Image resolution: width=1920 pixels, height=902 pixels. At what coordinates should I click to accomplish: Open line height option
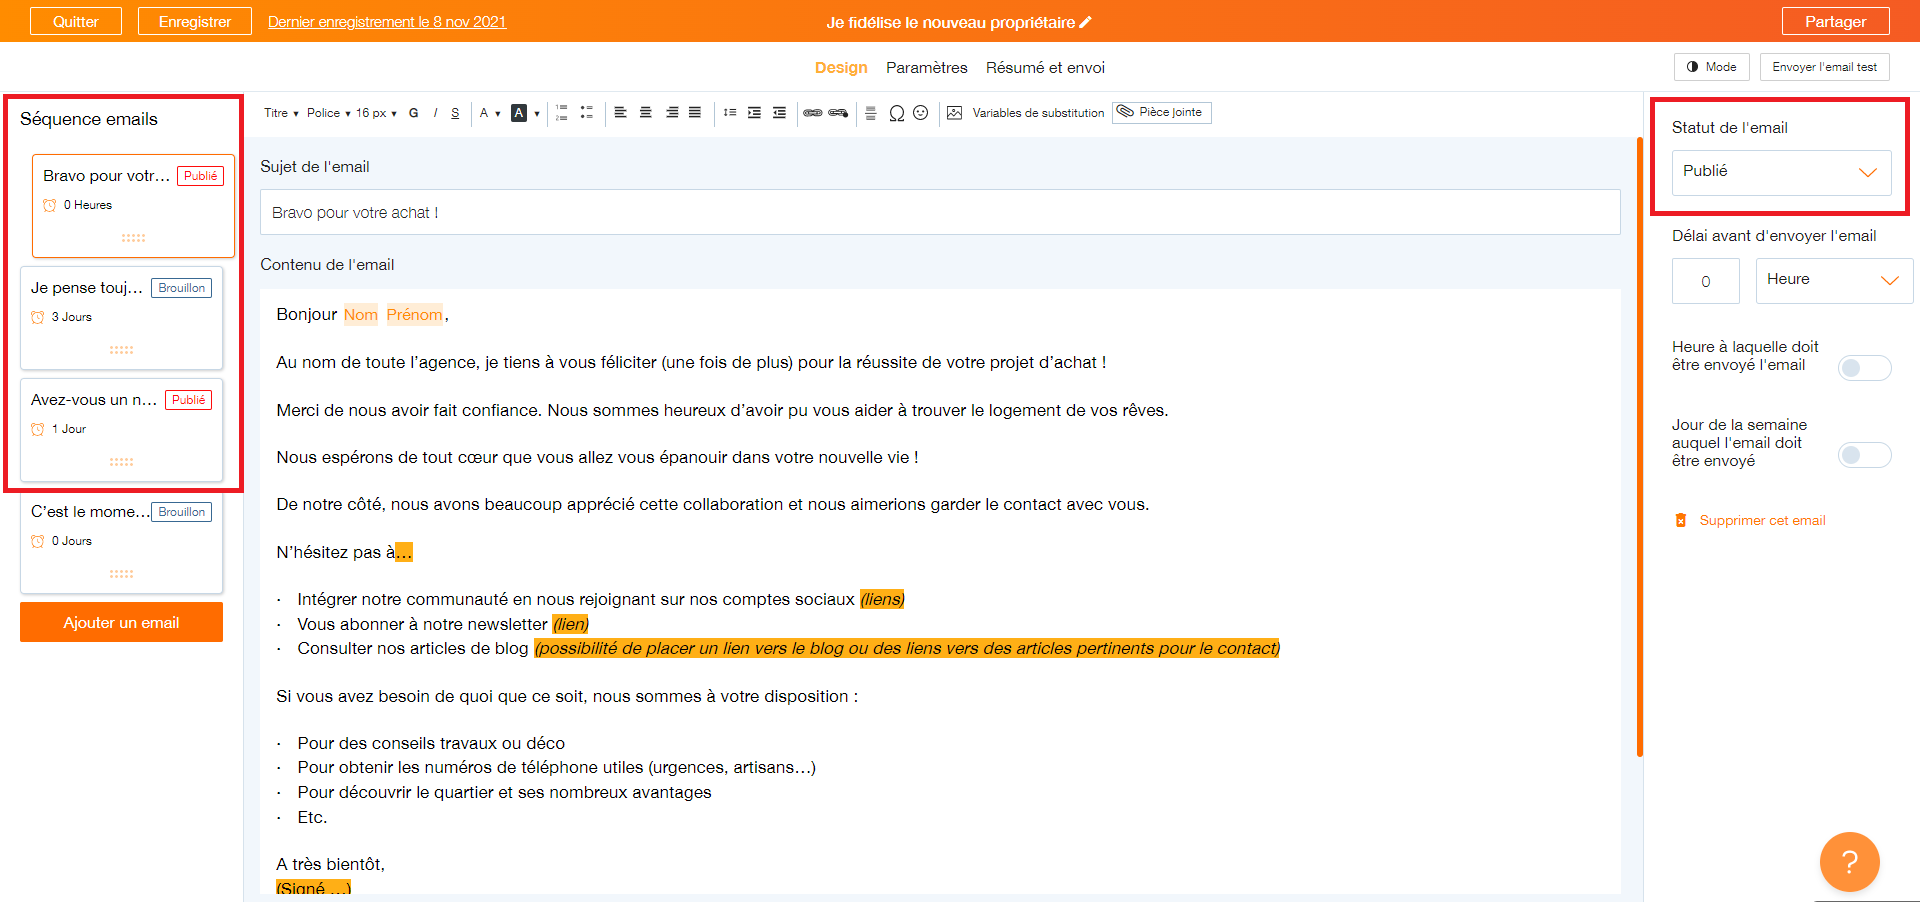pos(730,112)
